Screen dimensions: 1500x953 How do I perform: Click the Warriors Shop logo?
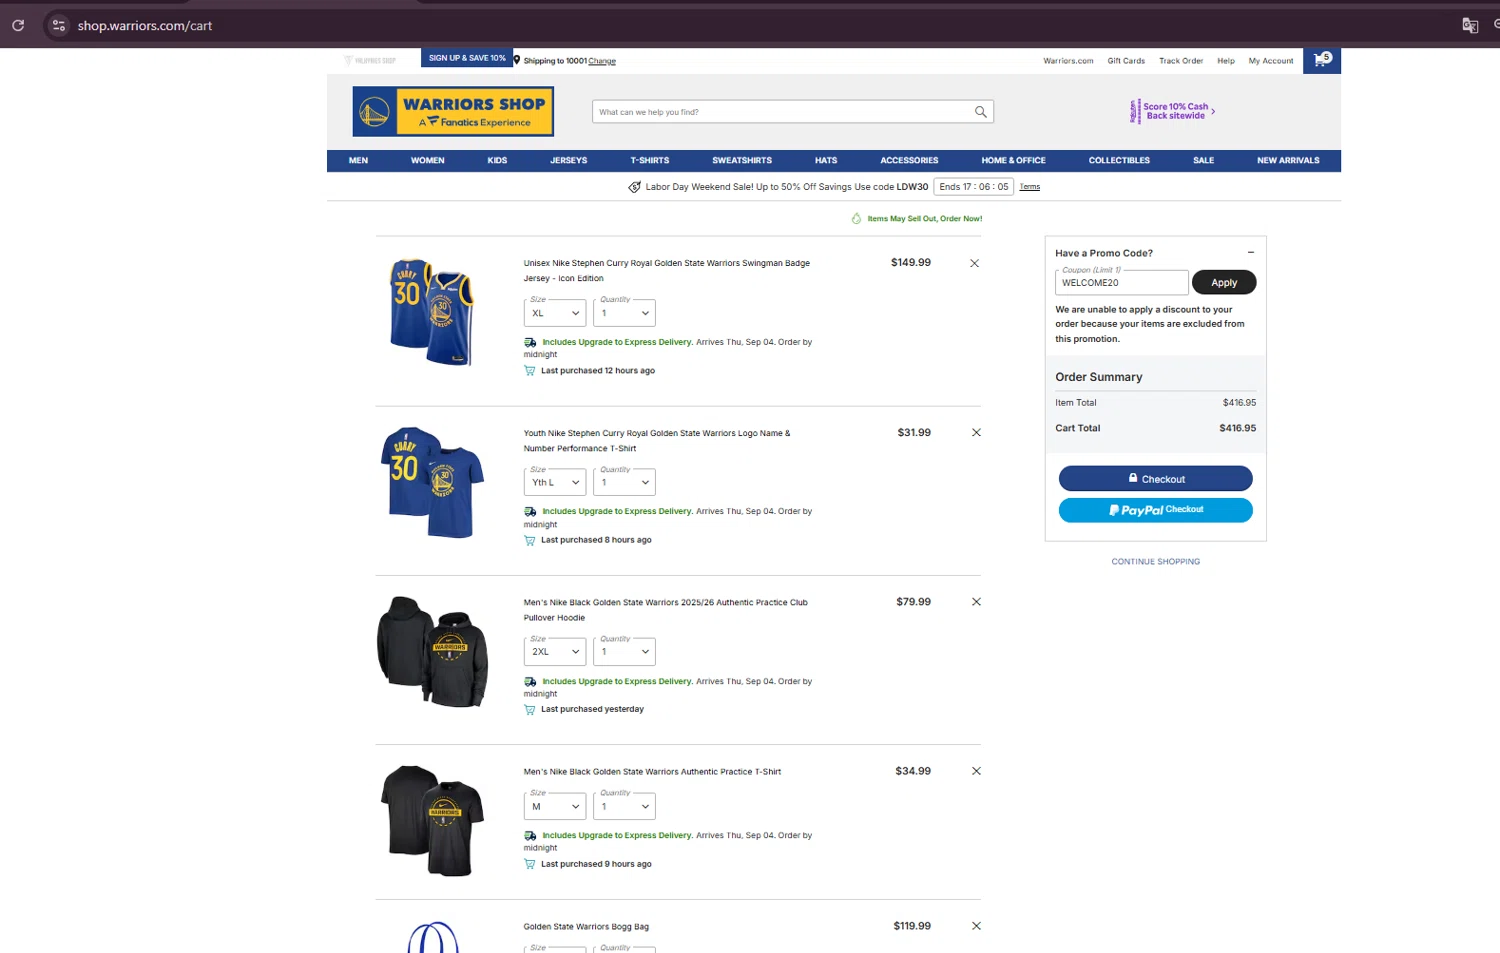point(453,111)
